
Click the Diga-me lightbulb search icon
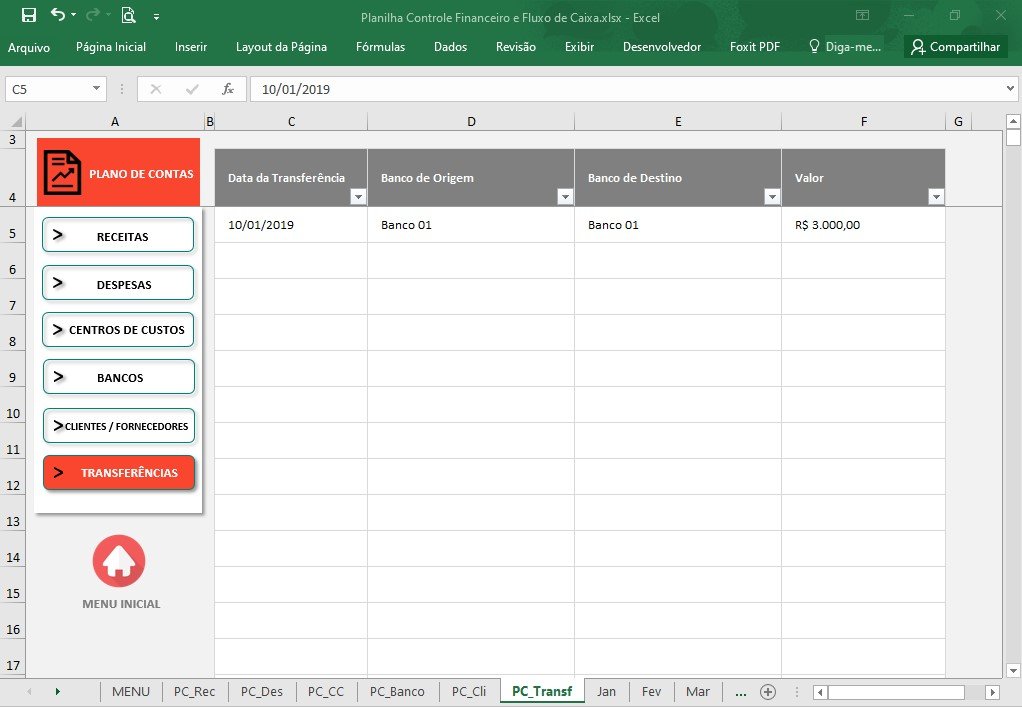click(x=814, y=46)
